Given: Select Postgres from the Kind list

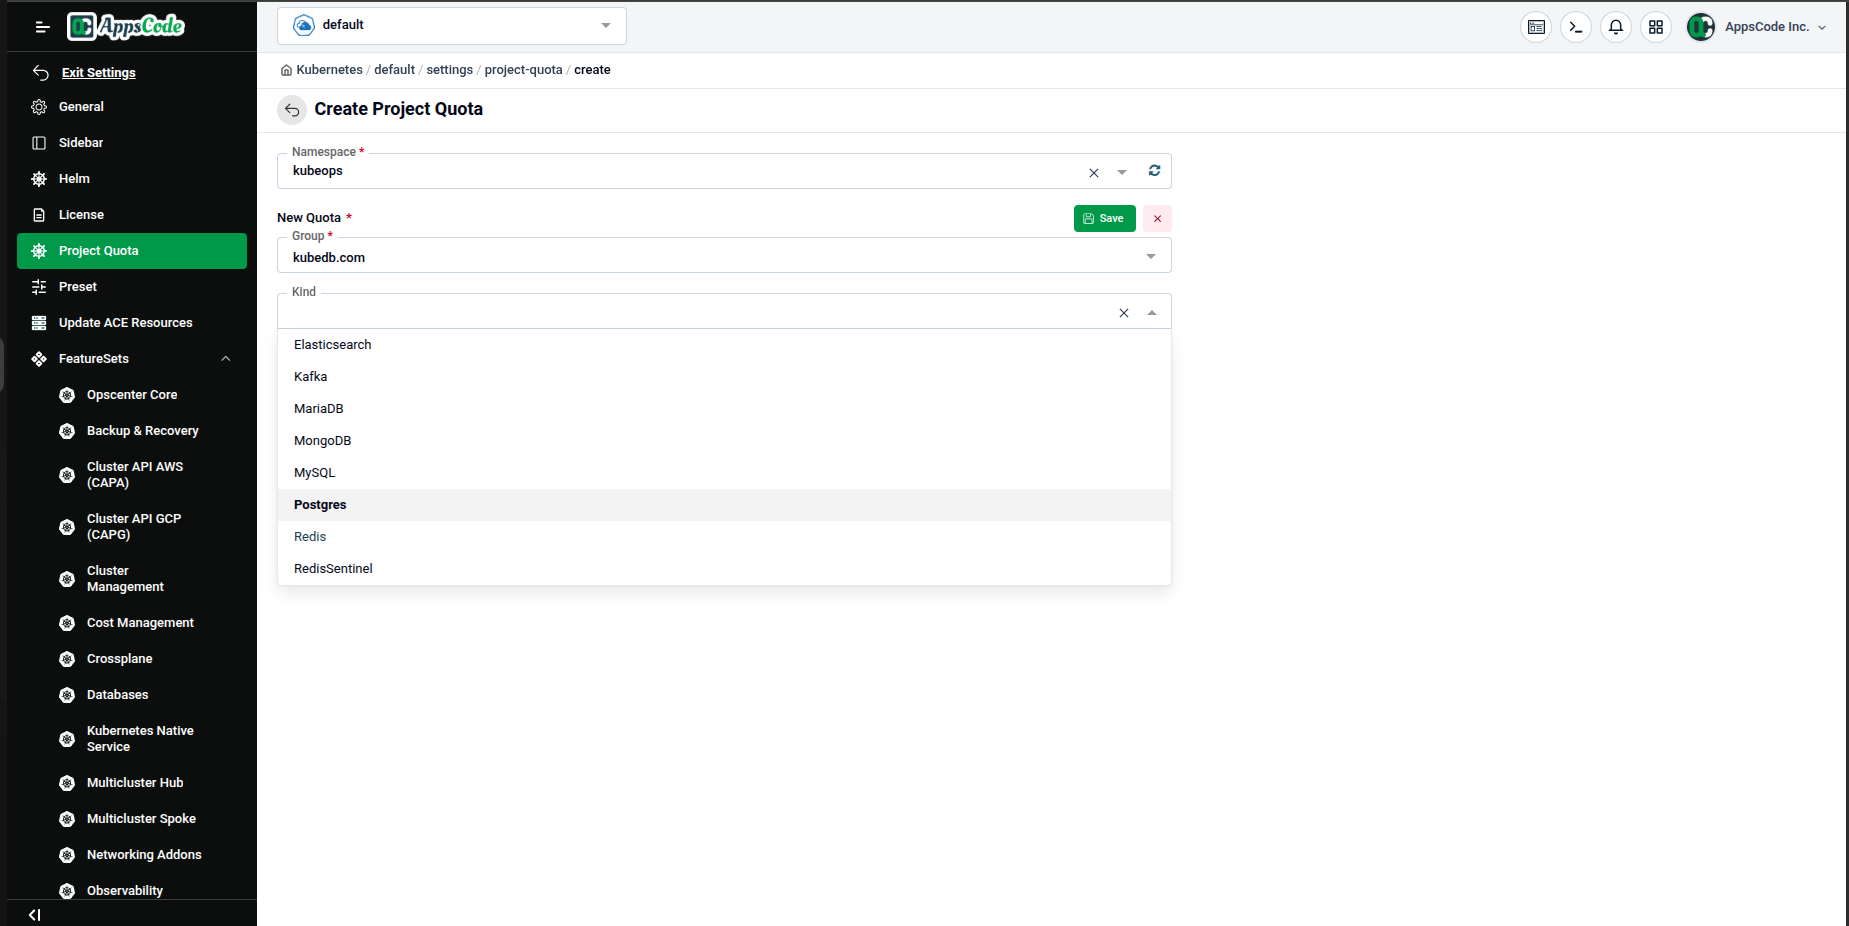Looking at the screenshot, I should [x=320, y=504].
